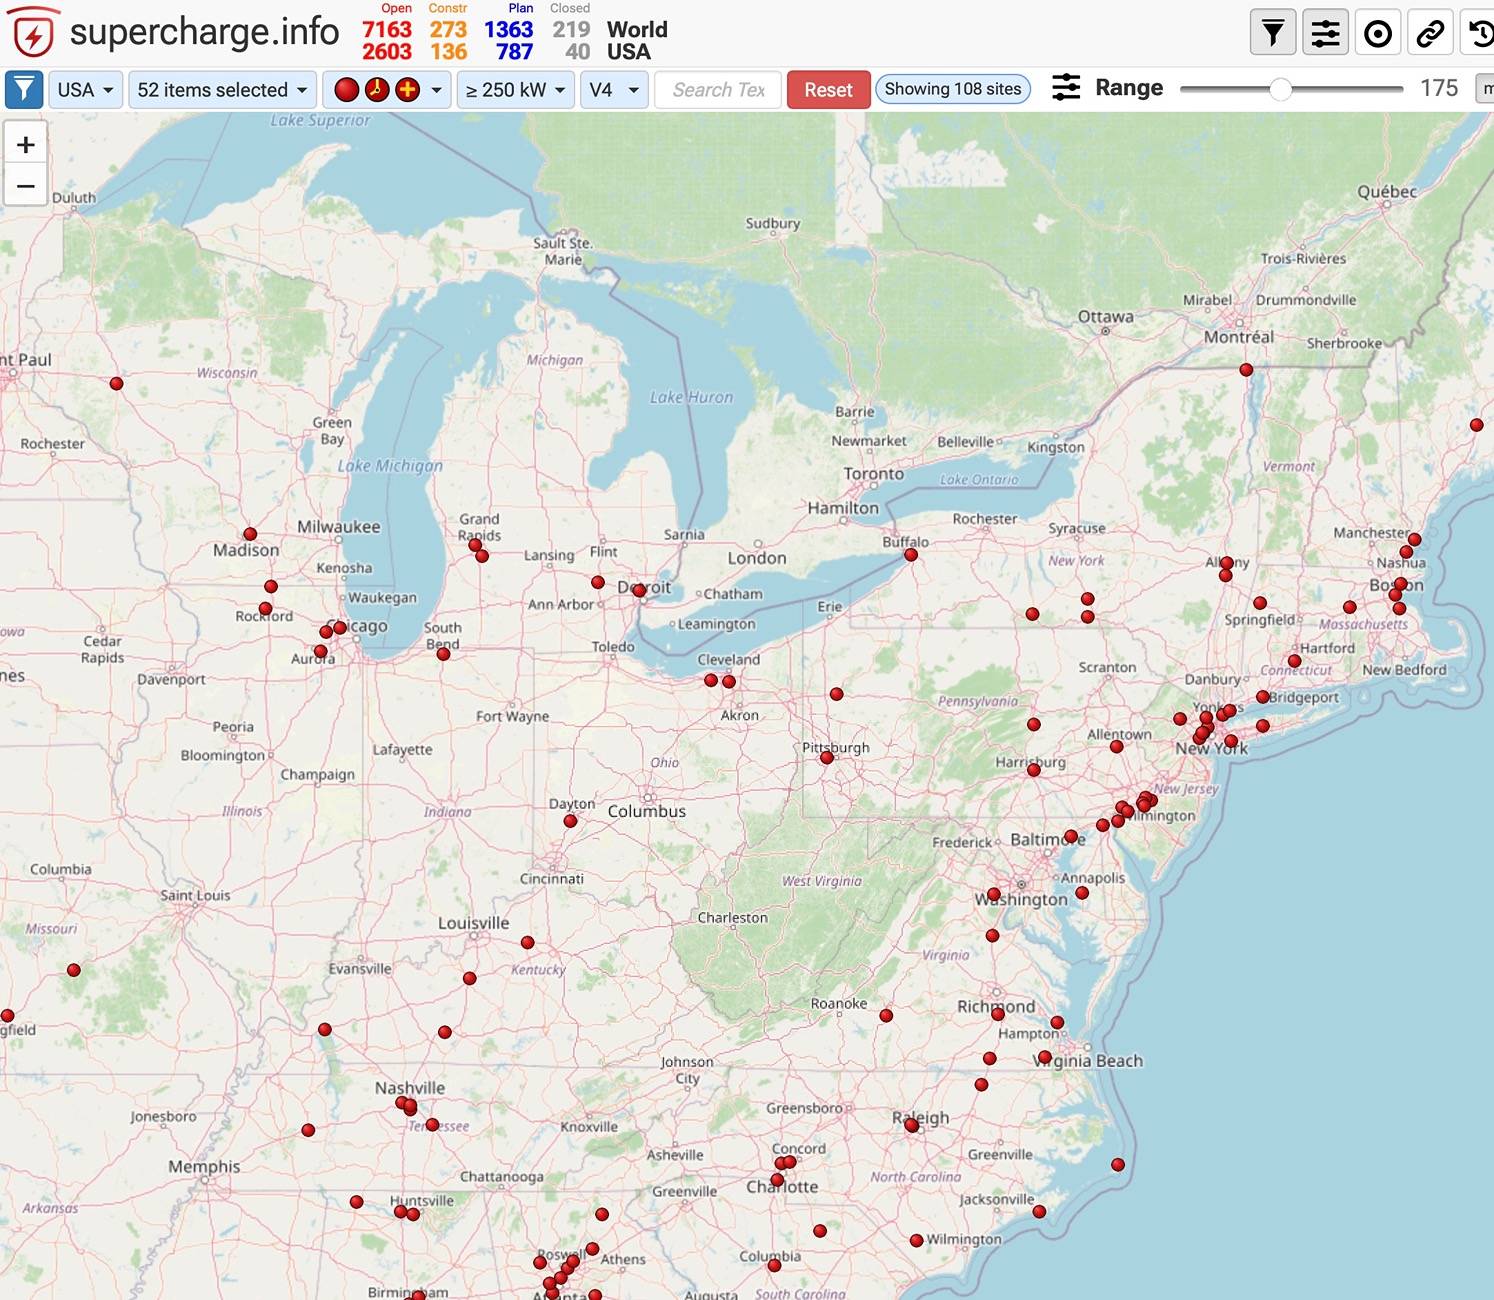This screenshot has height=1300, width=1494.
Task: Click the blue filter funnel beside USA
Action: (23, 89)
